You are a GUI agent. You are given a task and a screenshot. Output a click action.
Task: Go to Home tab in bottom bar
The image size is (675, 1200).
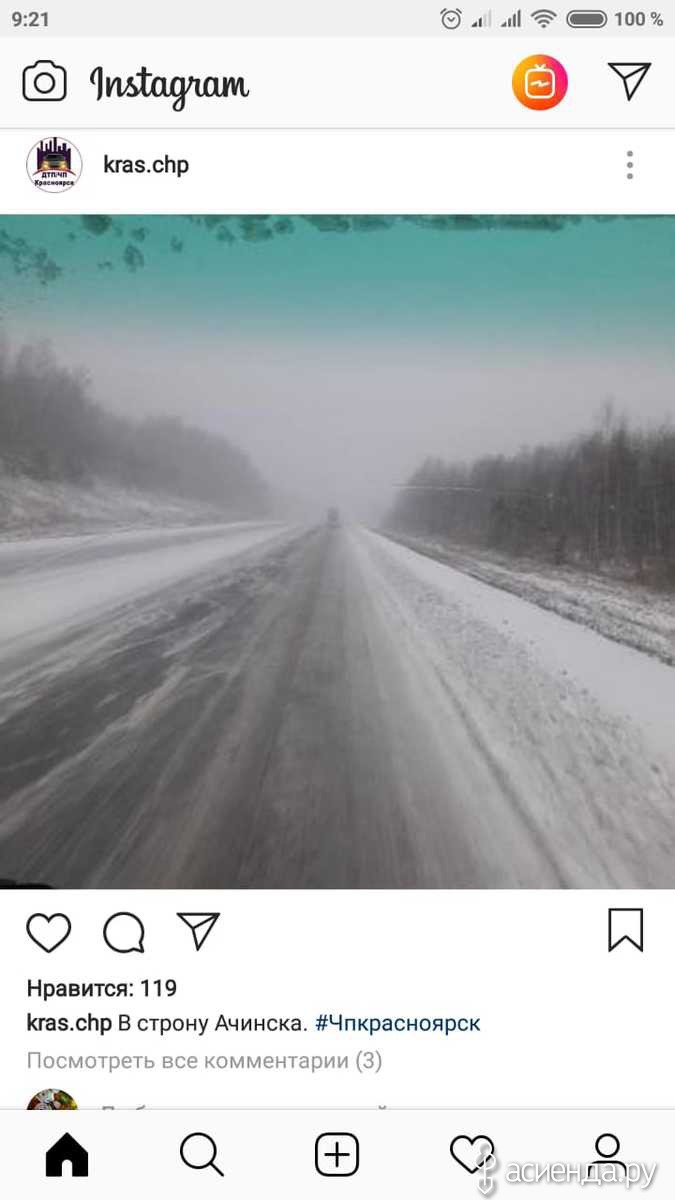tap(67, 1156)
